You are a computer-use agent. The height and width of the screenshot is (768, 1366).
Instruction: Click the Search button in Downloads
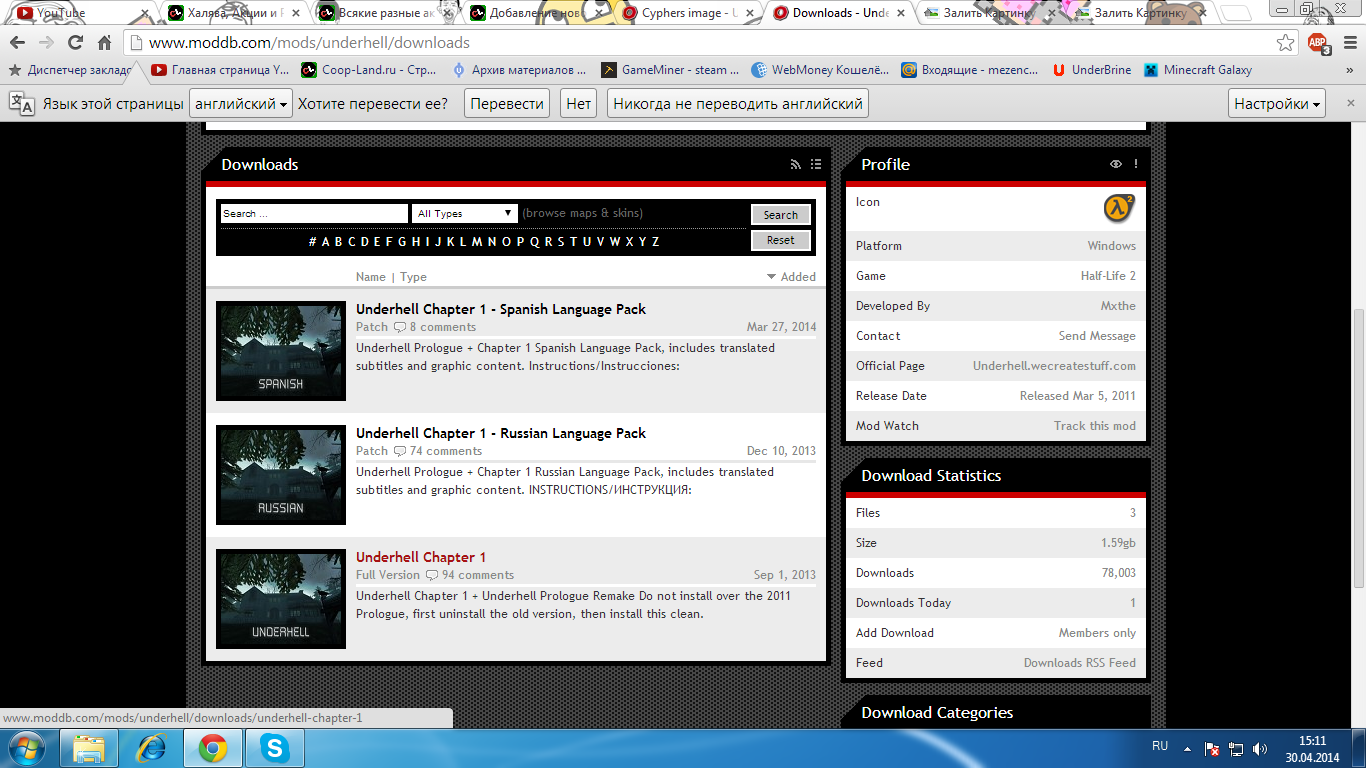(x=780, y=214)
